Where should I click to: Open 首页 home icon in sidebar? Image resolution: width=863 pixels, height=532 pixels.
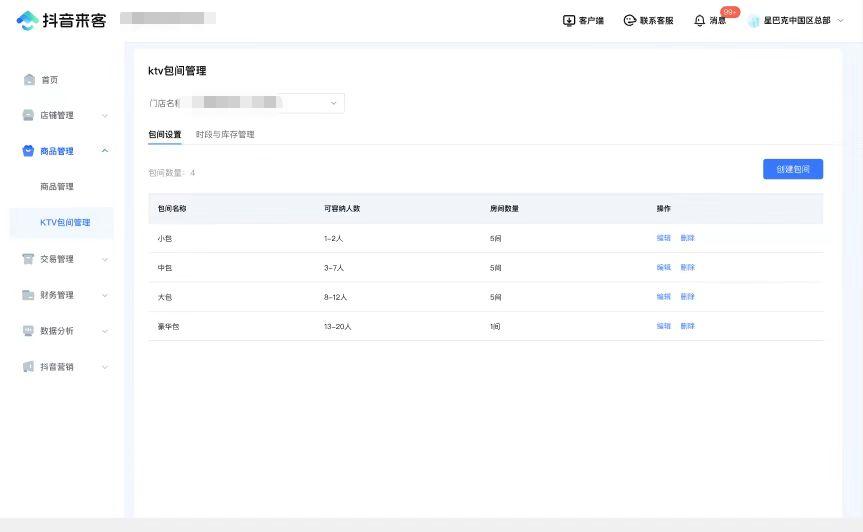click(x=29, y=80)
